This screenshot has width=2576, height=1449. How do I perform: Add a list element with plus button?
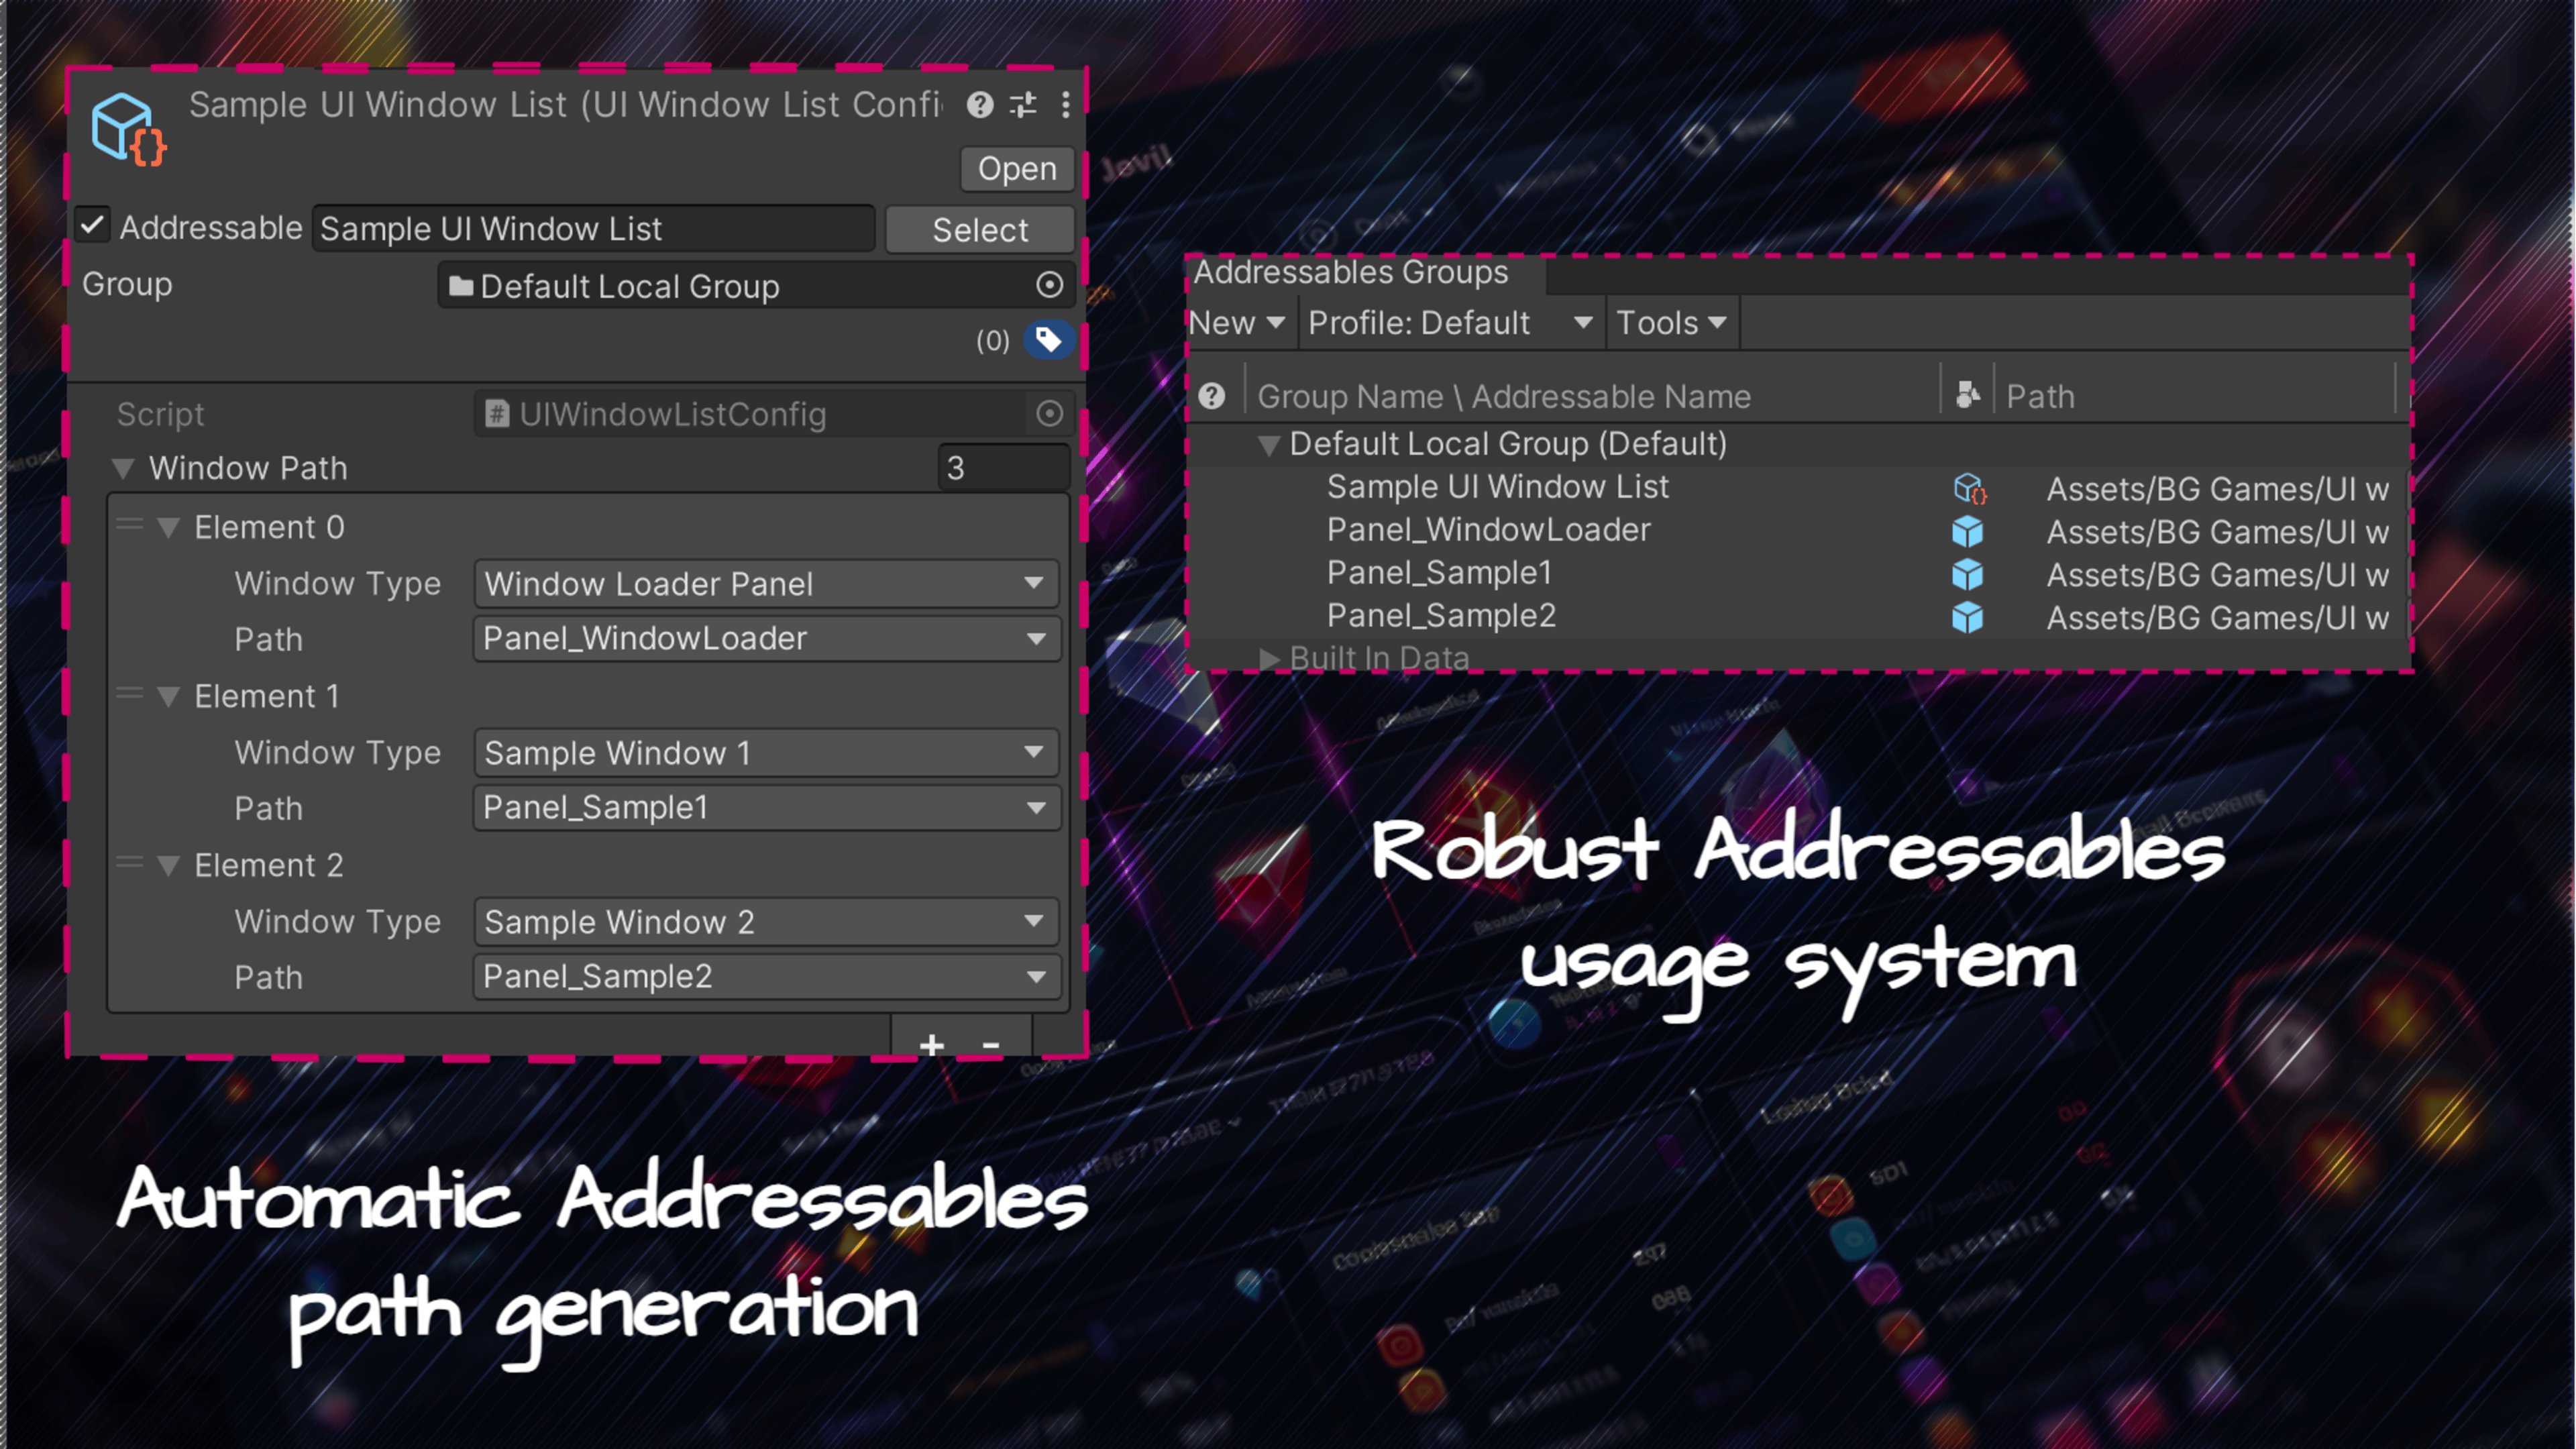pyautogui.click(x=932, y=1044)
